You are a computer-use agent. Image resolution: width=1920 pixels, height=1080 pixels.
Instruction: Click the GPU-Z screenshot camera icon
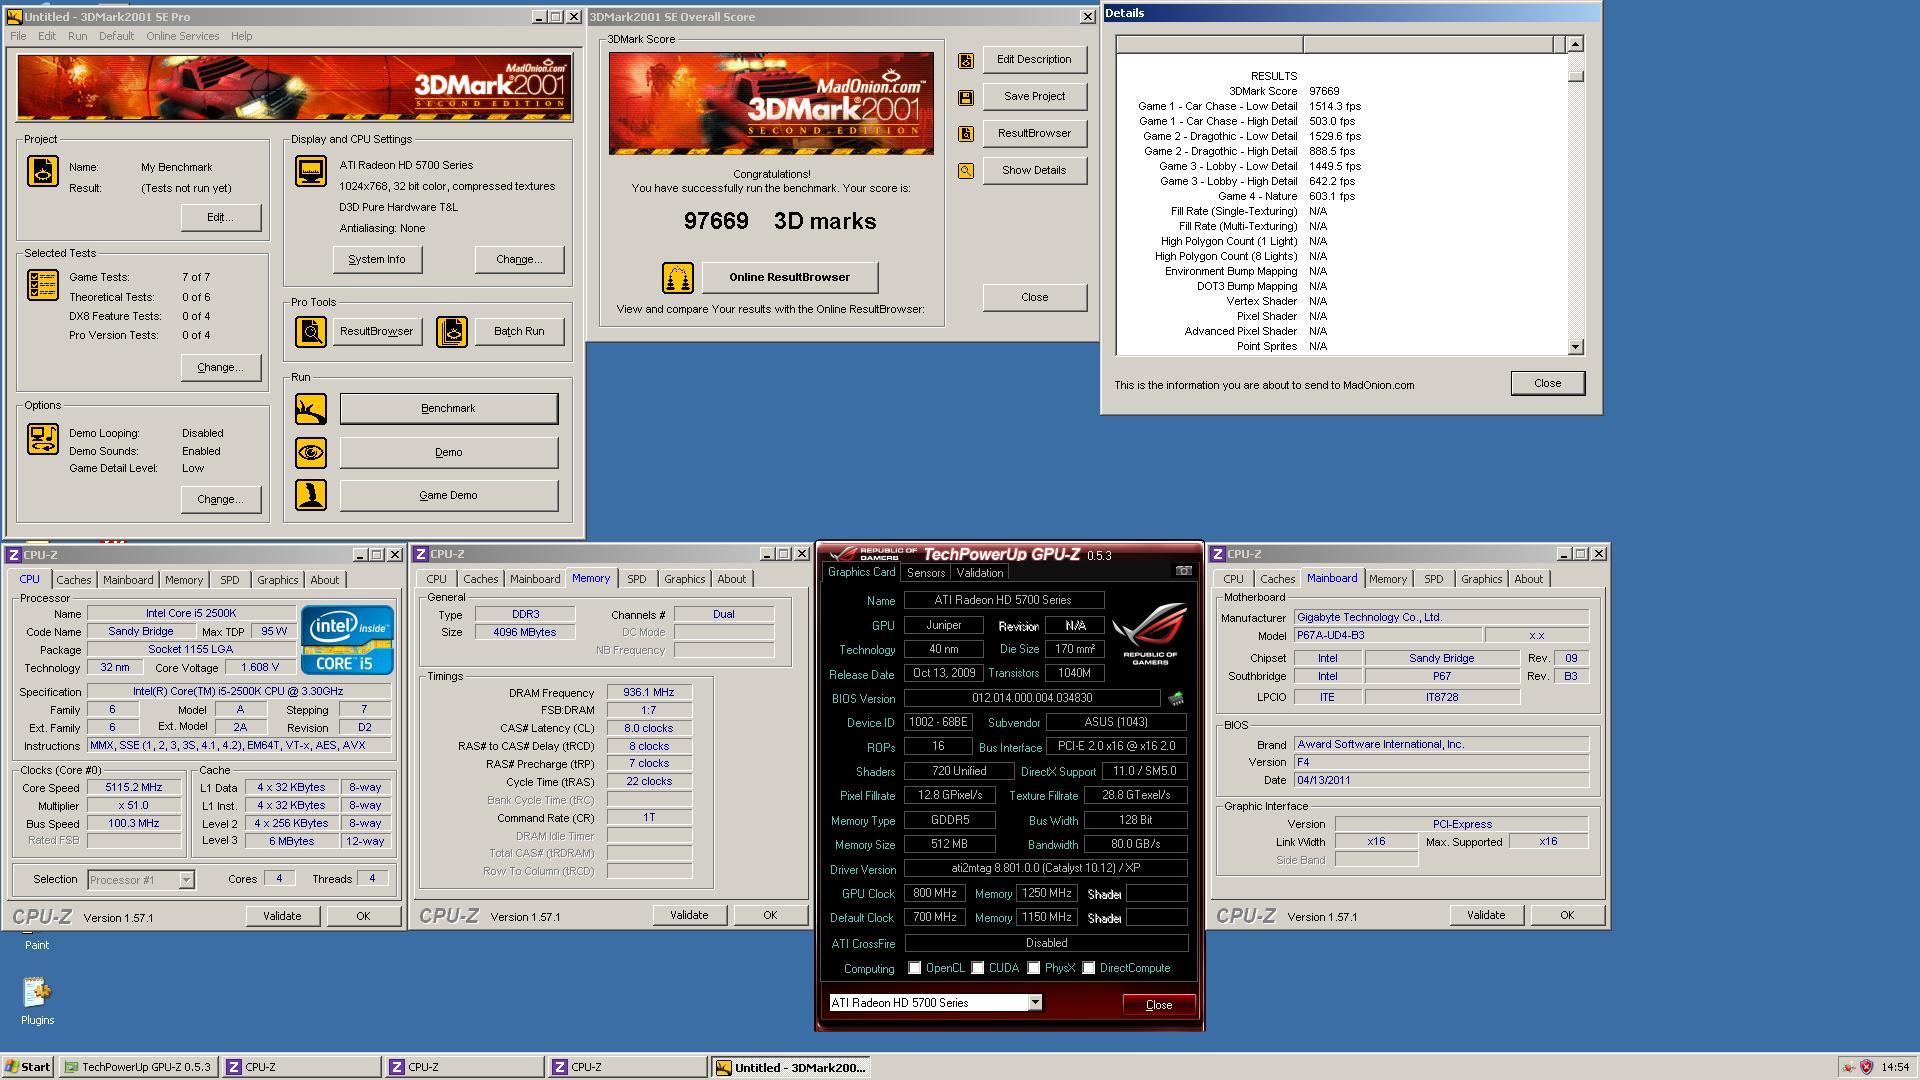1183,570
